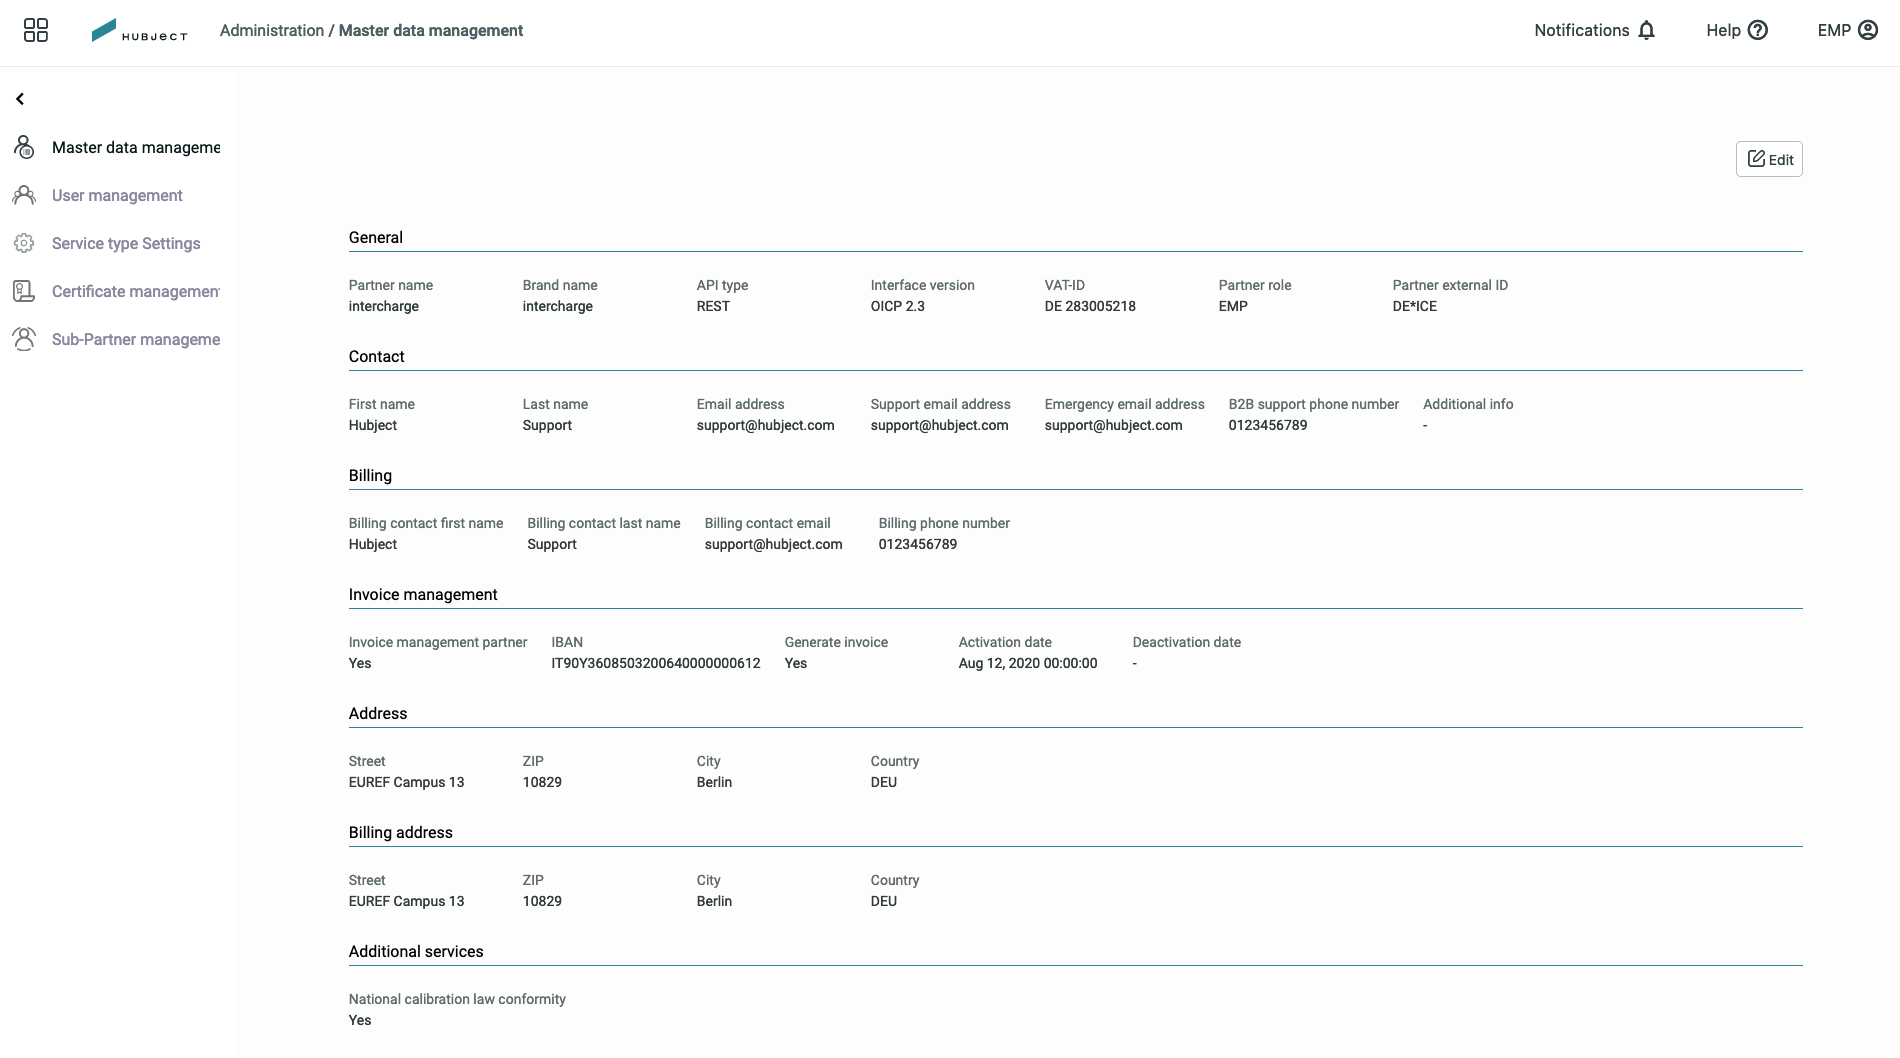Click the Certificate management icon
Image resolution: width=1900 pixels, height=1058 pixels.
click(24, 291)
